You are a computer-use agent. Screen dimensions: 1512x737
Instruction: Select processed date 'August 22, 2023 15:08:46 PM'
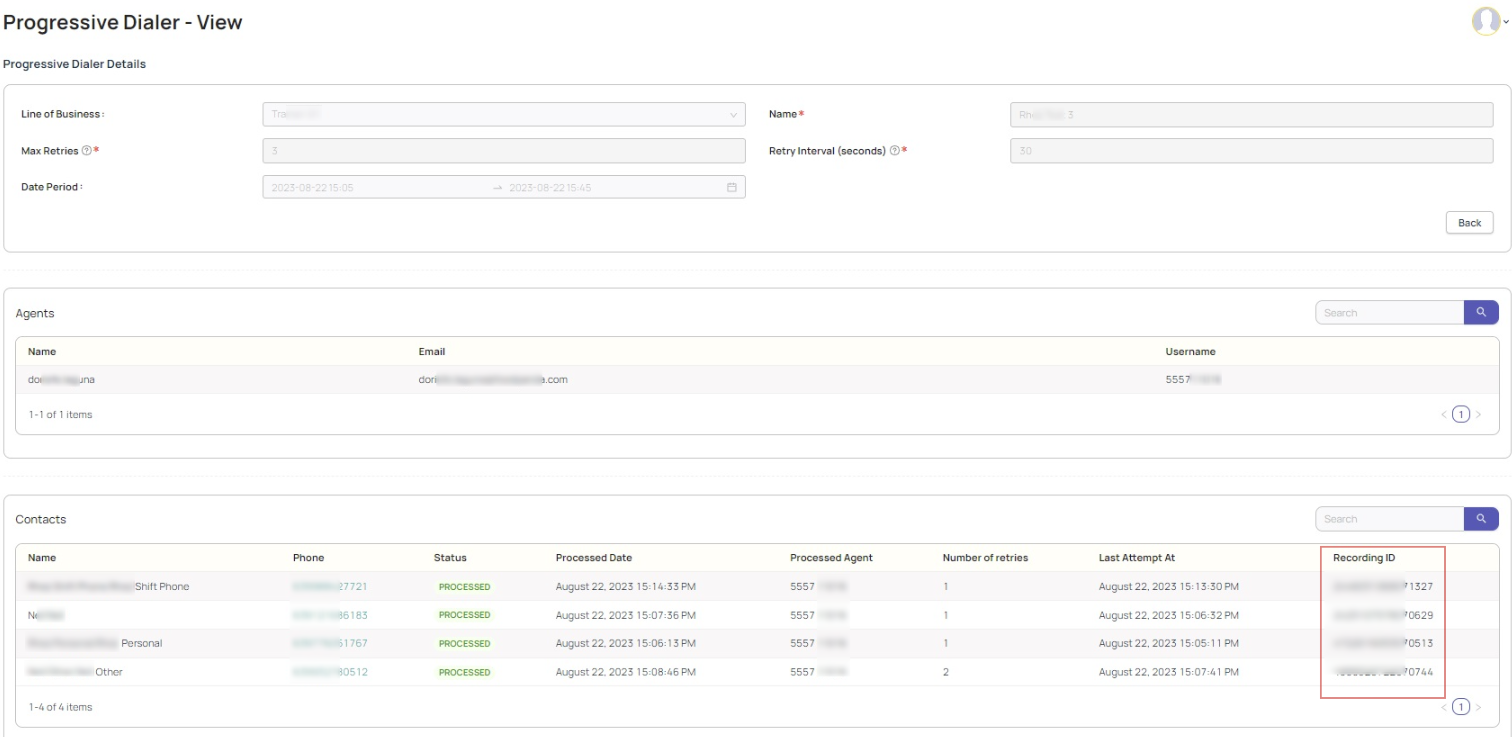626,672
